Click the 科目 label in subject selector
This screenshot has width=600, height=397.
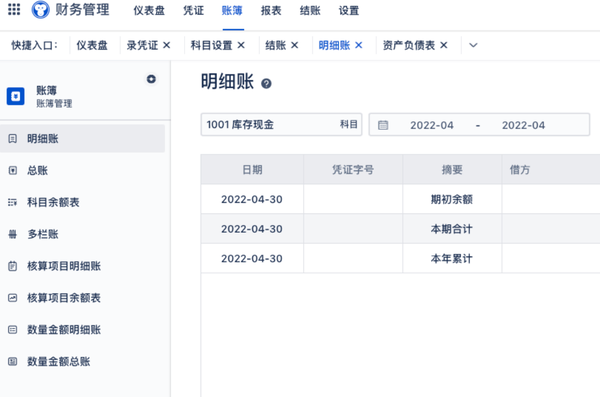tap(349, 124)
